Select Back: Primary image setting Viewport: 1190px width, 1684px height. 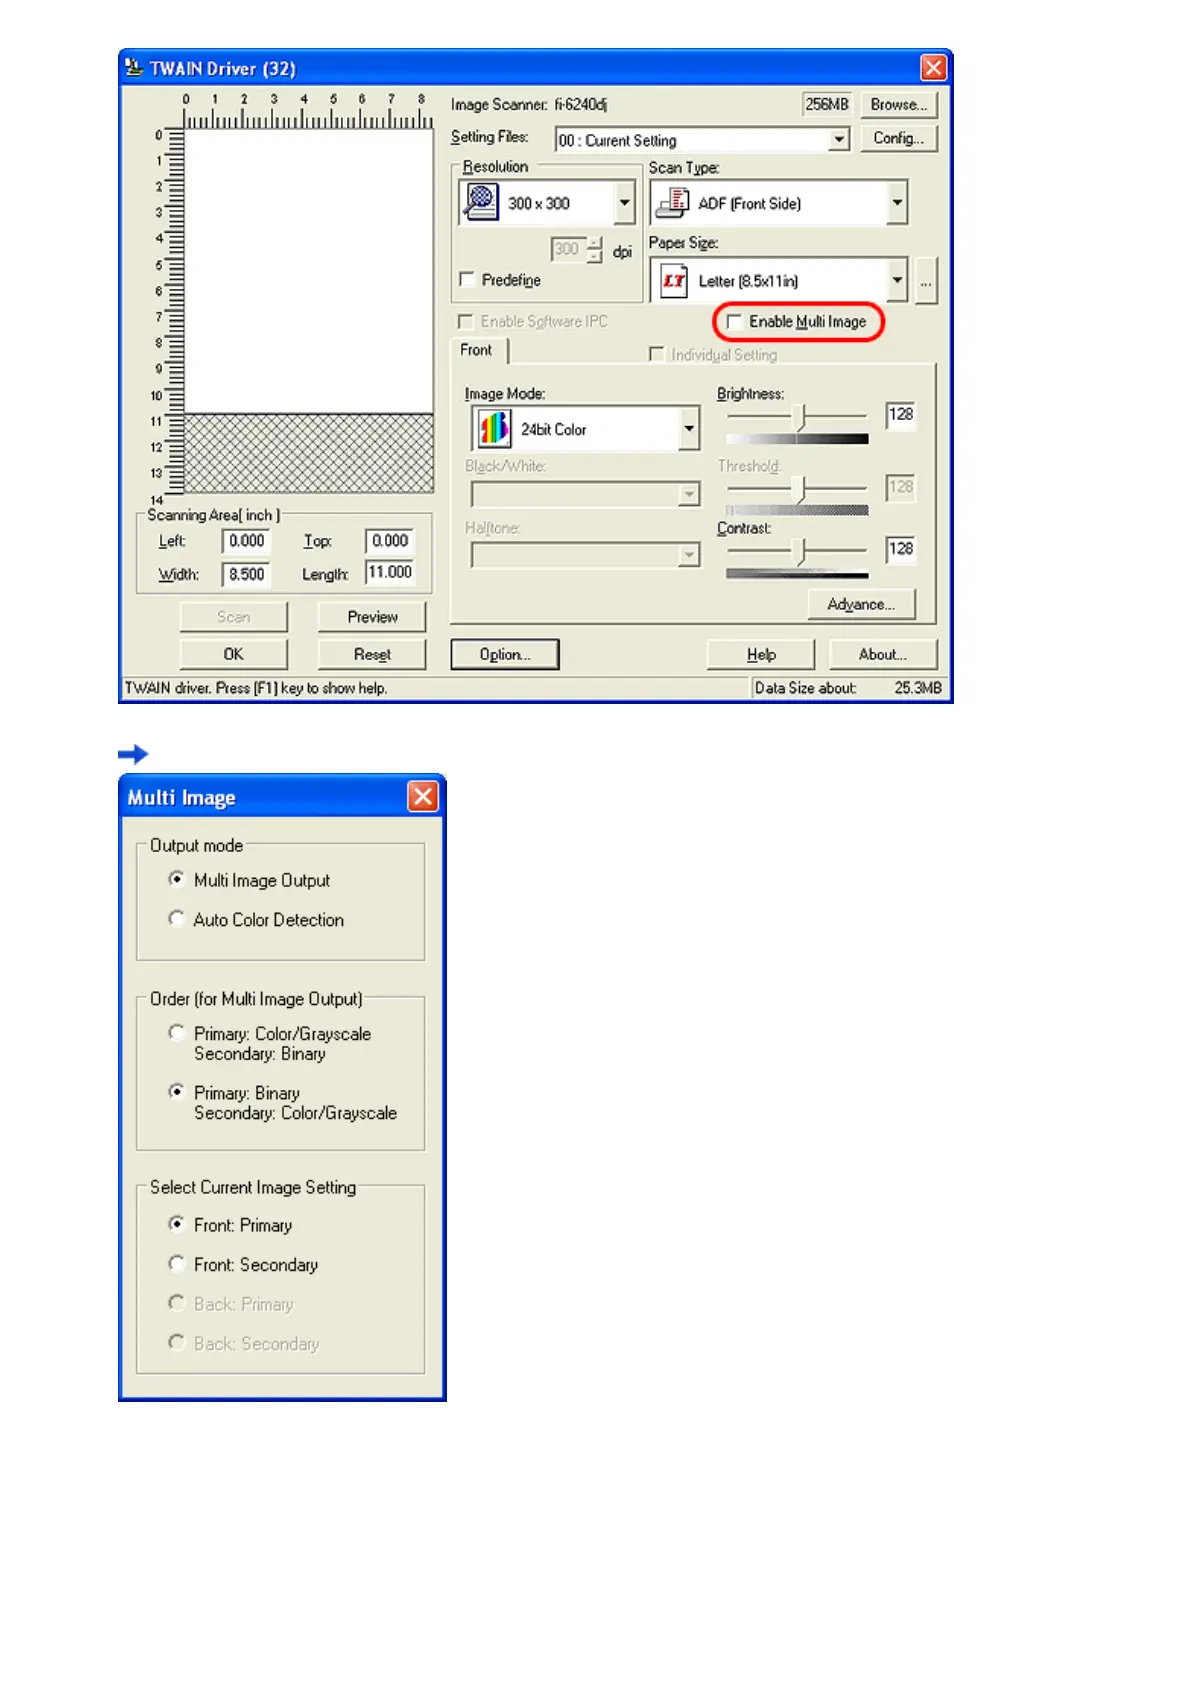(x=176, y=1302)
